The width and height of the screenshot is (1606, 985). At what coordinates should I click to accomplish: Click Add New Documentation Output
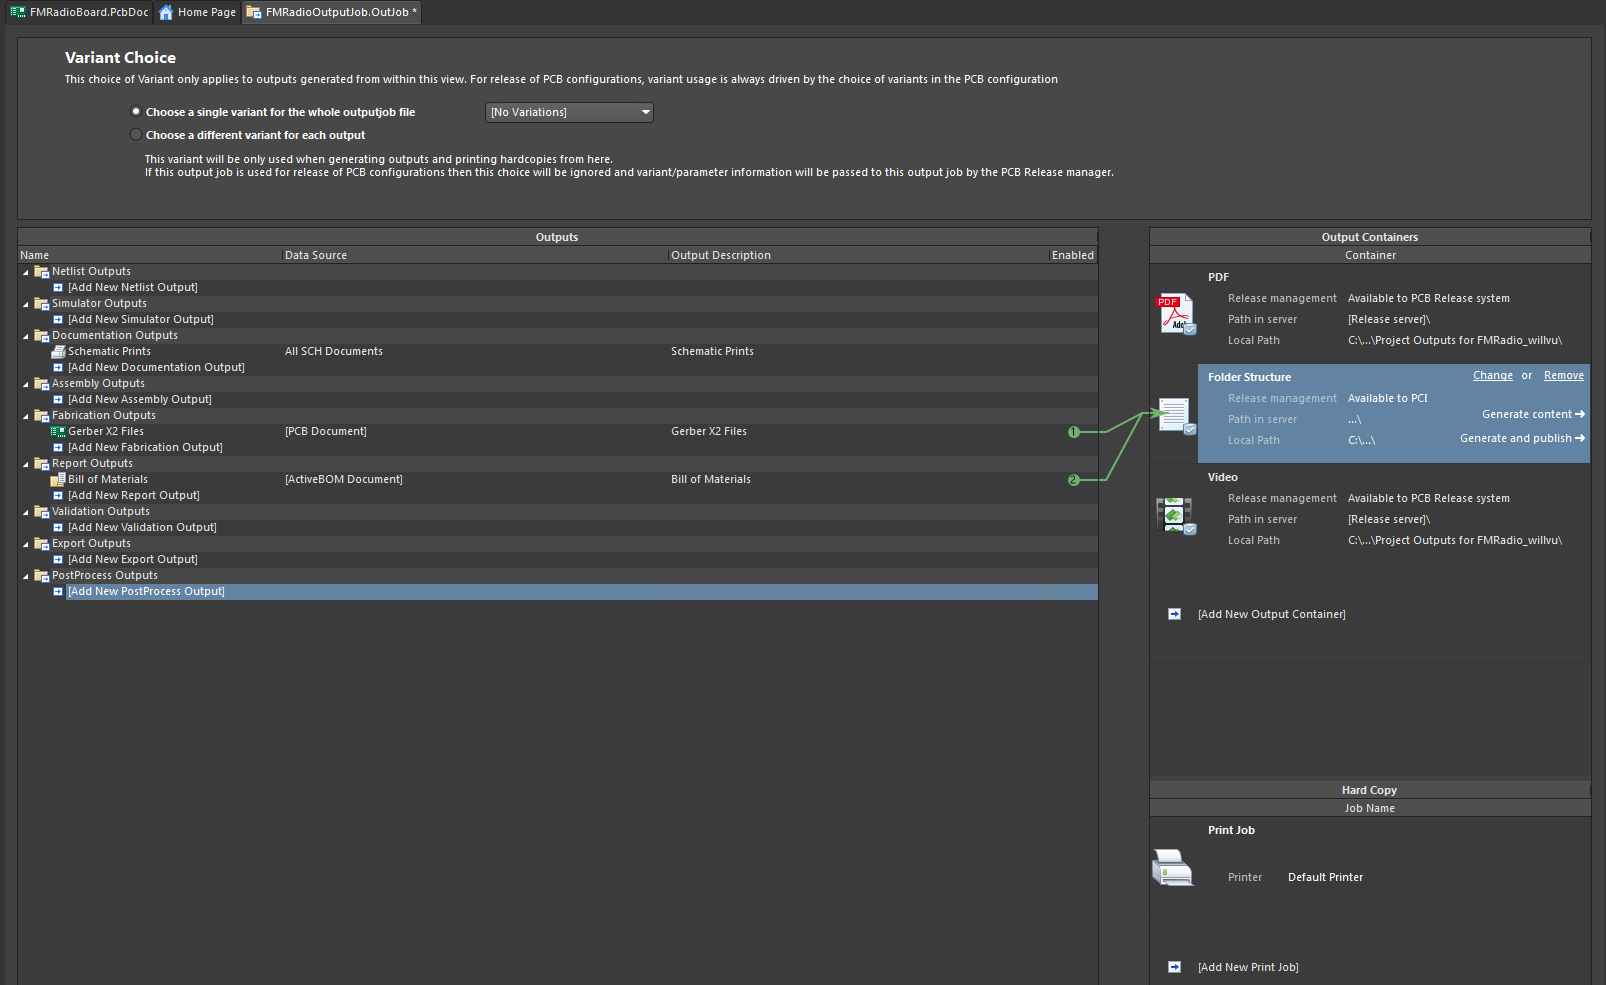(156, 368)
